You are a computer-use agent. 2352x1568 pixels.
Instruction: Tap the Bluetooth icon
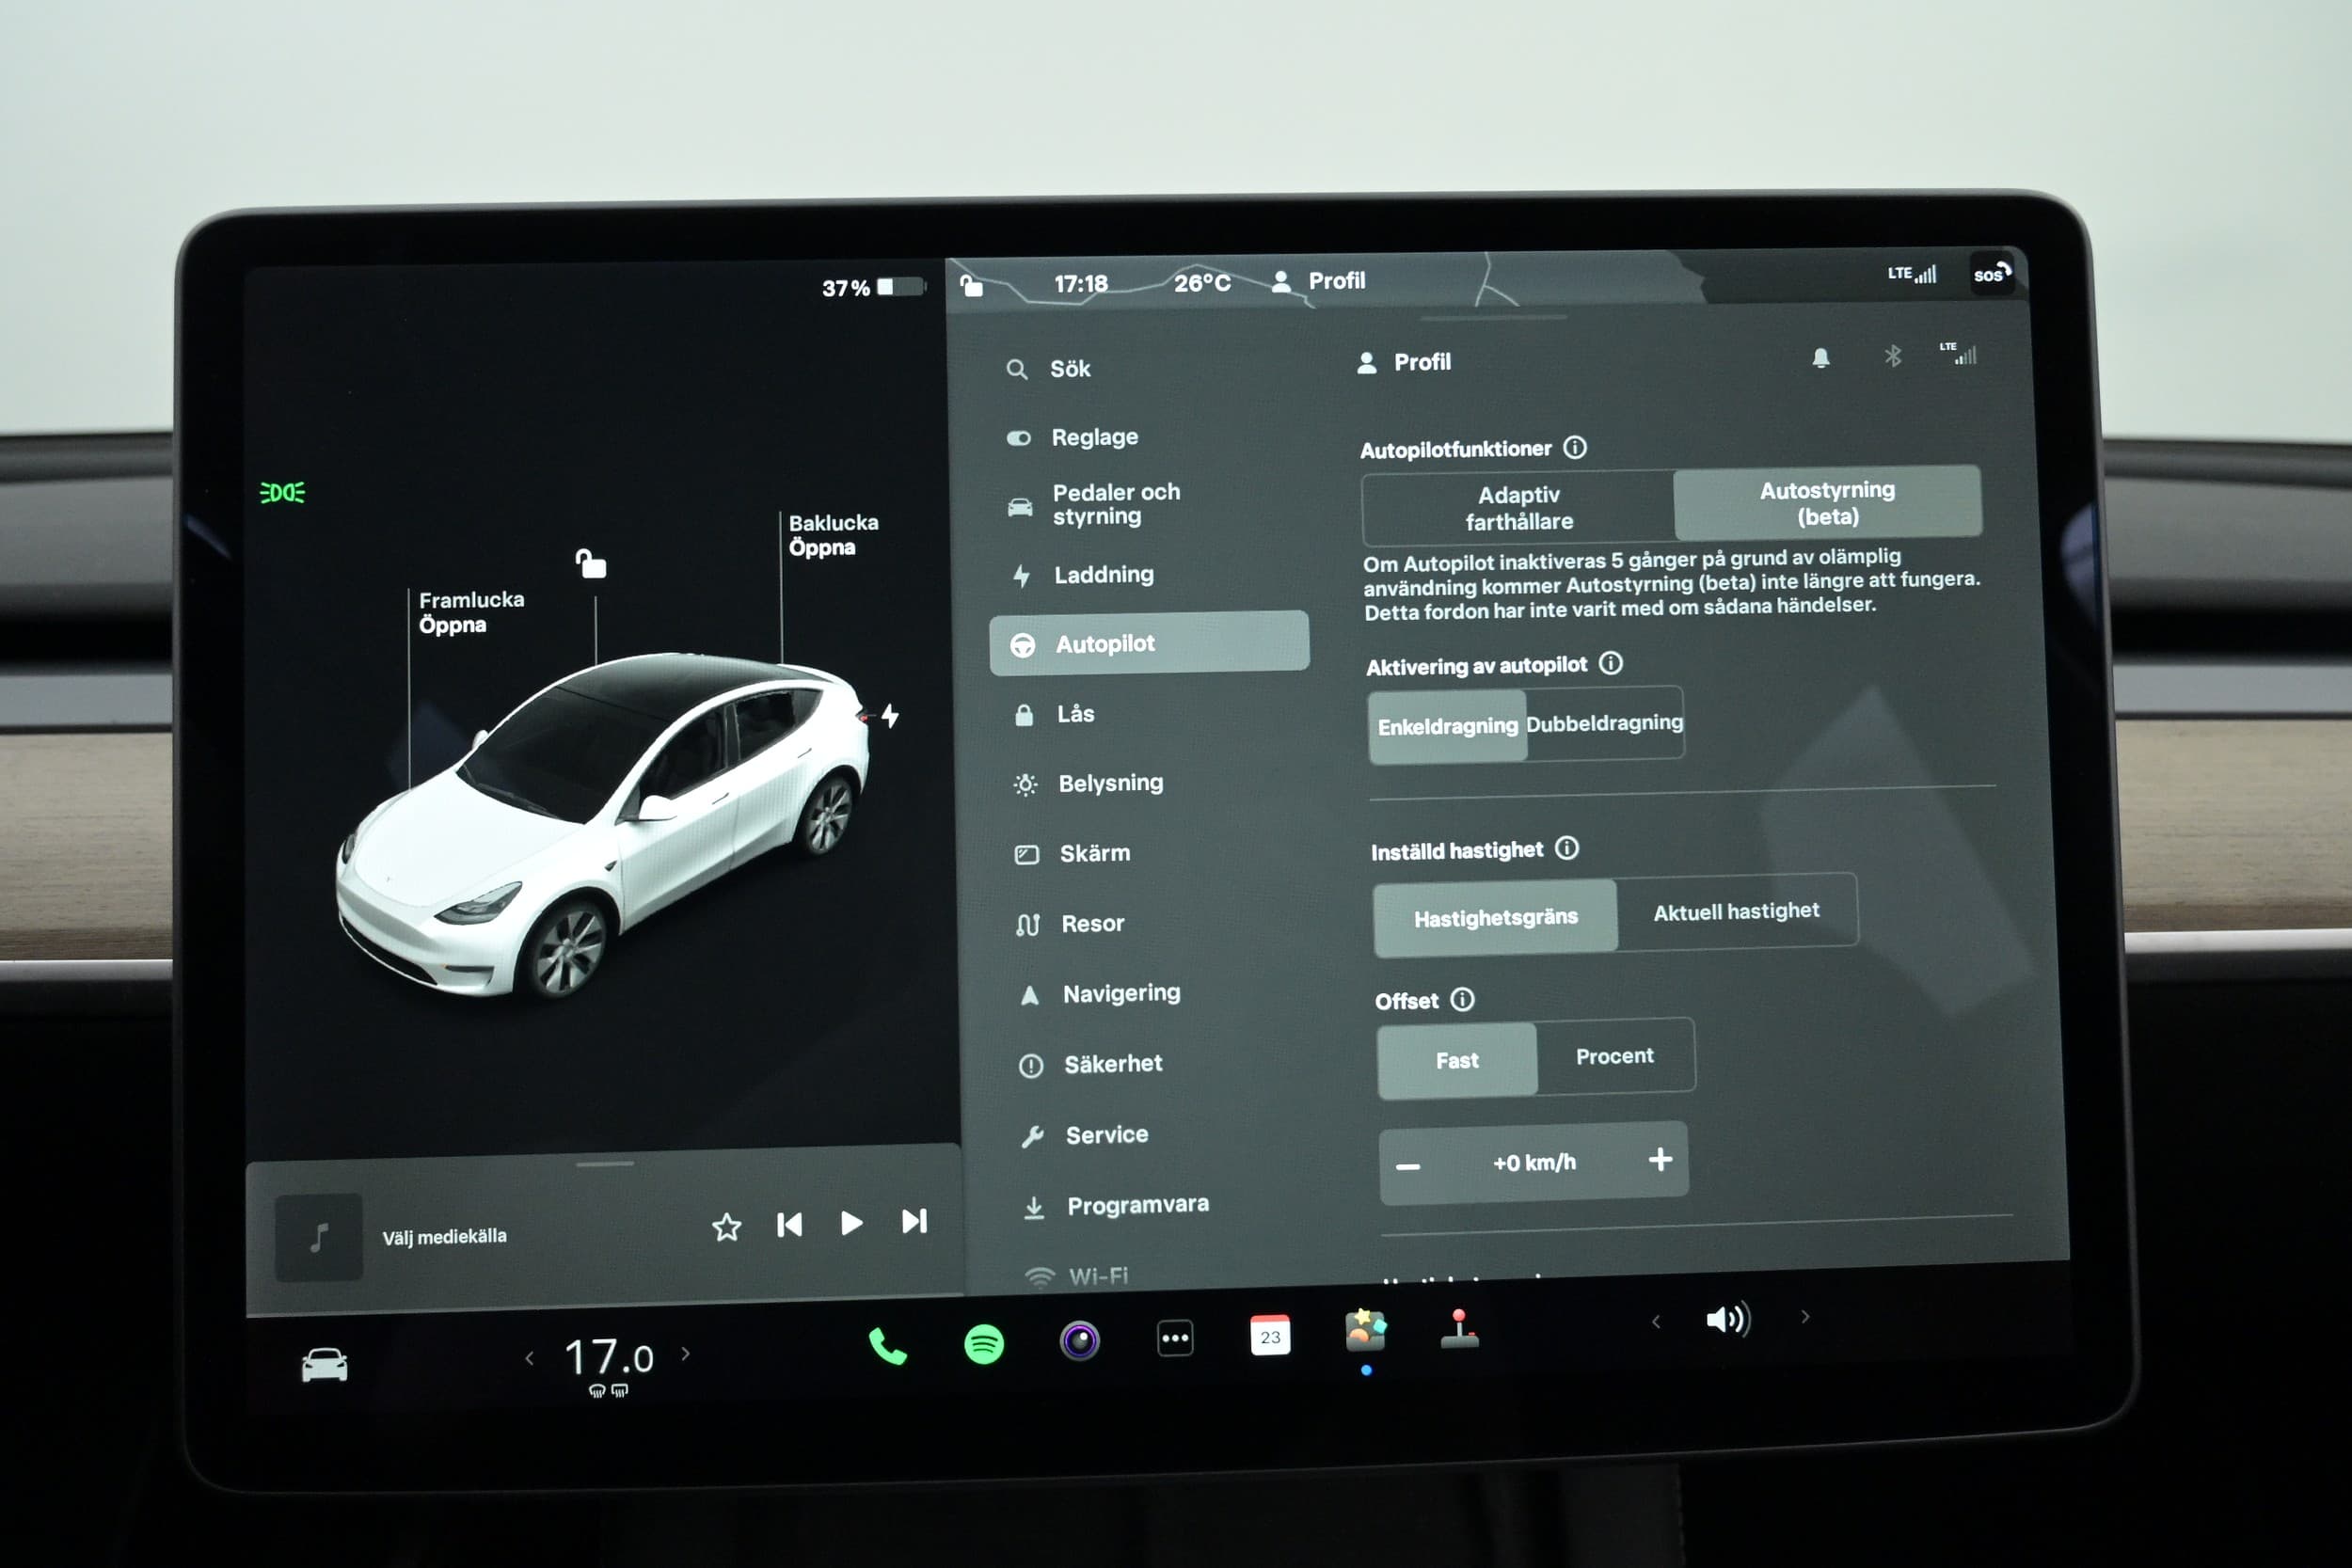1892,356
